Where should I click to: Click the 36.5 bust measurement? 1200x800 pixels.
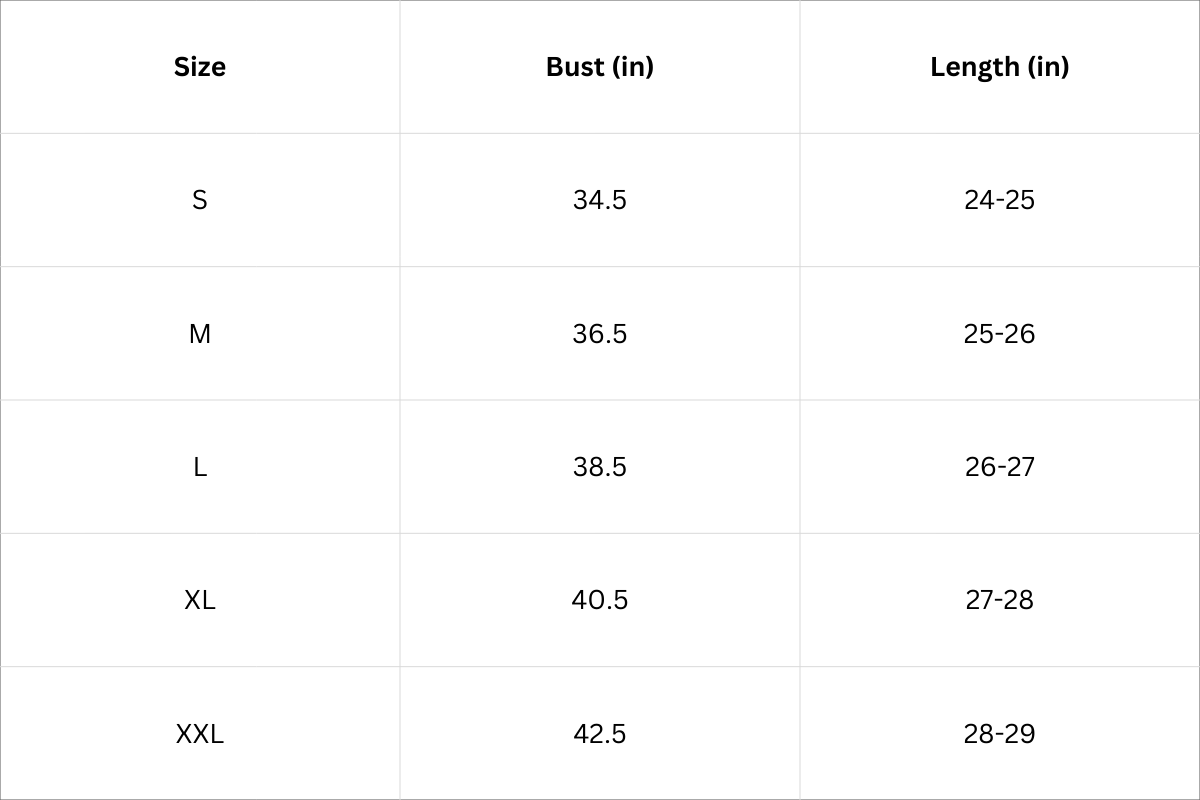coord(600,333)
